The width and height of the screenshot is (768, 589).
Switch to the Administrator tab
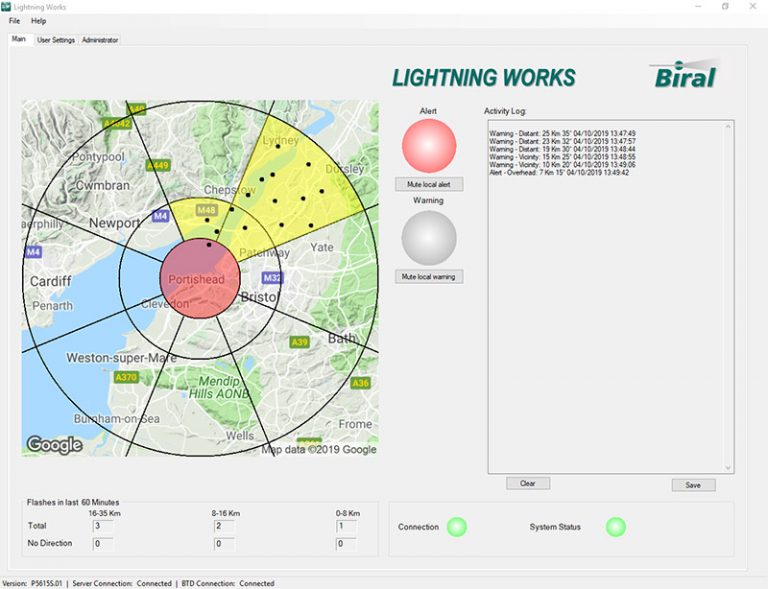click(x=100, y=40)
